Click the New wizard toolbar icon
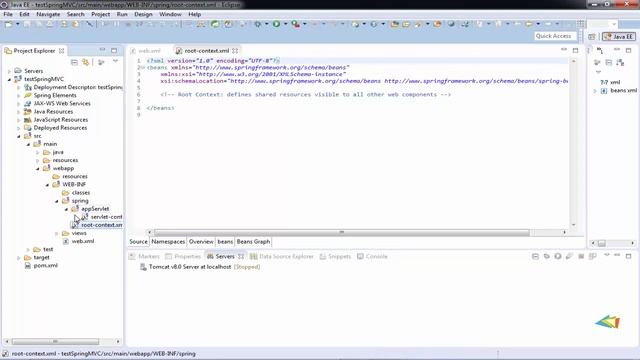 9,24
